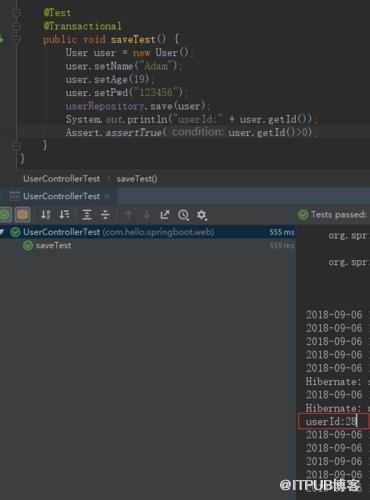
Task: Click the first 'org.spr' console line
Action: tap(348, 235)
